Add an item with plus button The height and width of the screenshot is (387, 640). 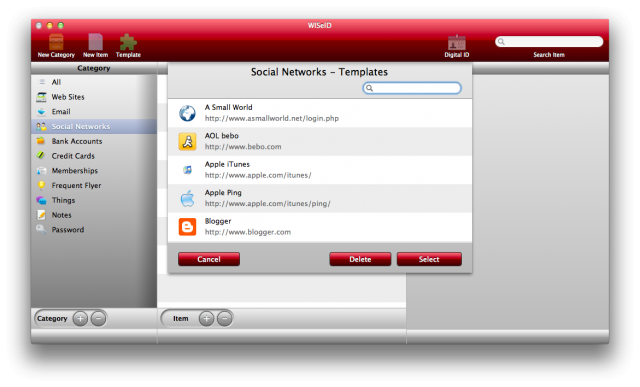click(207, 318)
